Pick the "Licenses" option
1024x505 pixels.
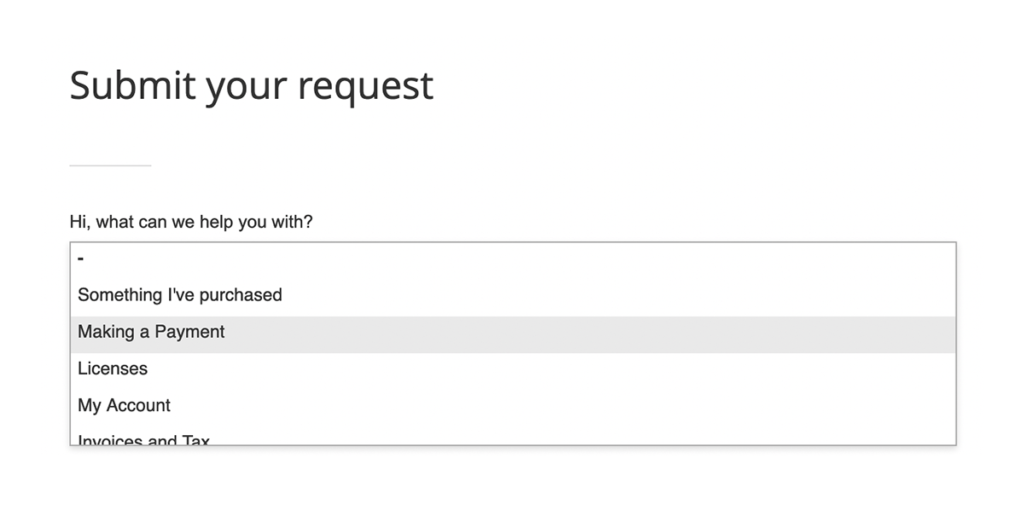coord(513,369)
